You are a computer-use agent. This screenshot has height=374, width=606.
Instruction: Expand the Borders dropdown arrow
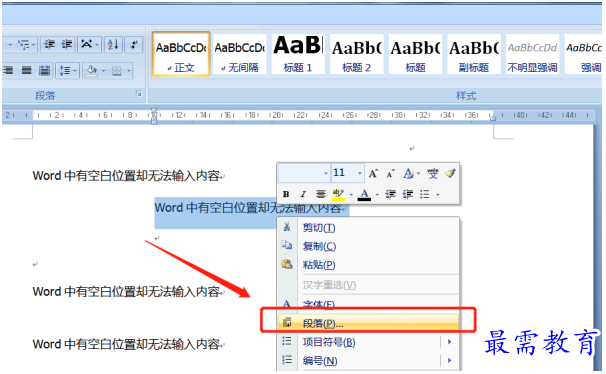[x=129, y=71]
